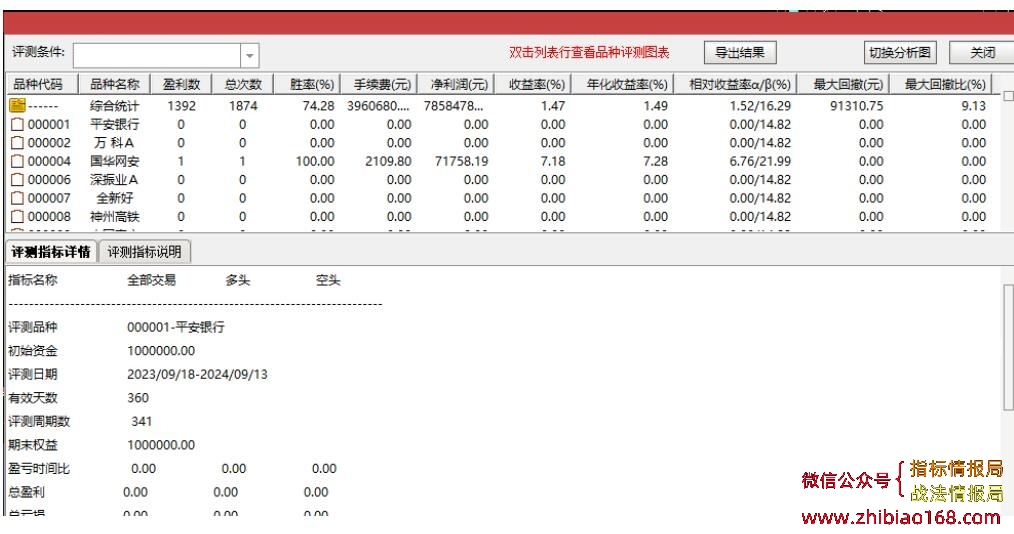Click the 1392 profit count cell
Screen dimensions: 1014x534
tap(181, 105)
